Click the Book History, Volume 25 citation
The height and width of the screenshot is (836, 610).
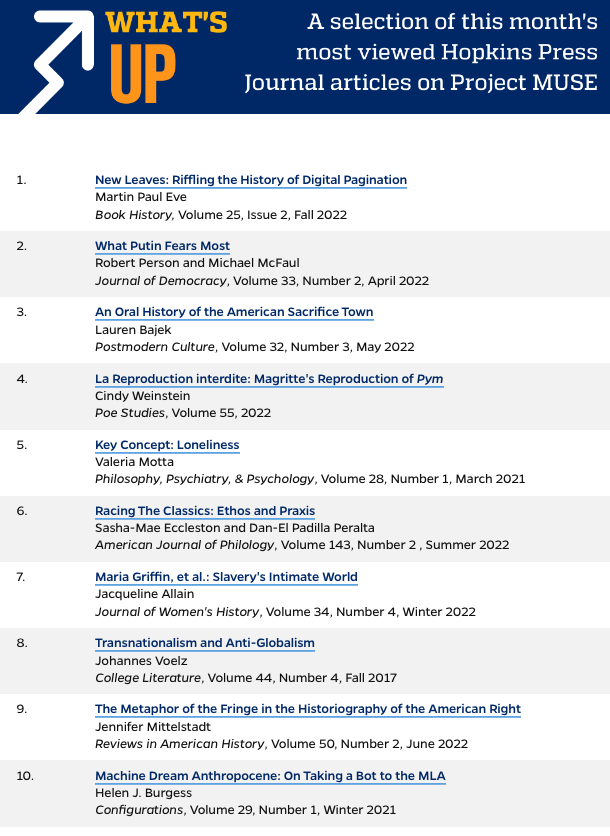click(221, 215)
